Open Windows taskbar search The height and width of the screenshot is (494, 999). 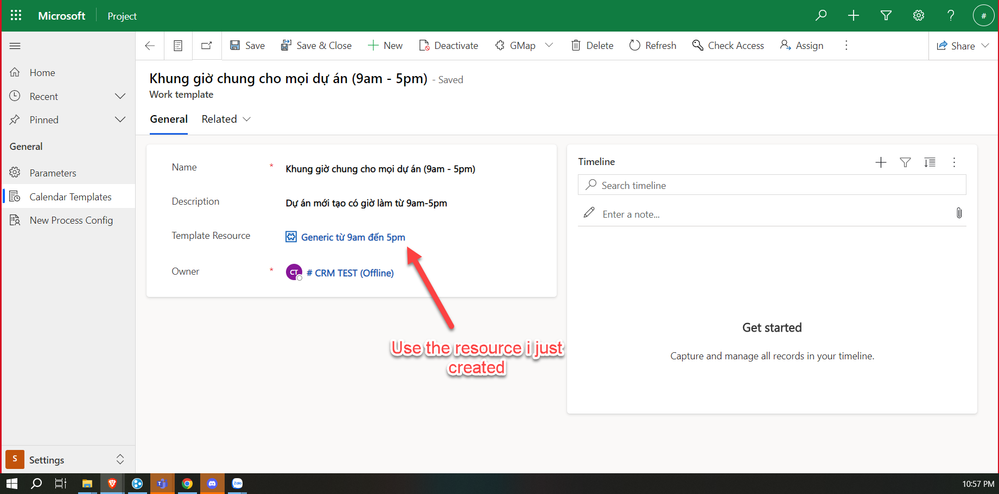pos(37,484)
